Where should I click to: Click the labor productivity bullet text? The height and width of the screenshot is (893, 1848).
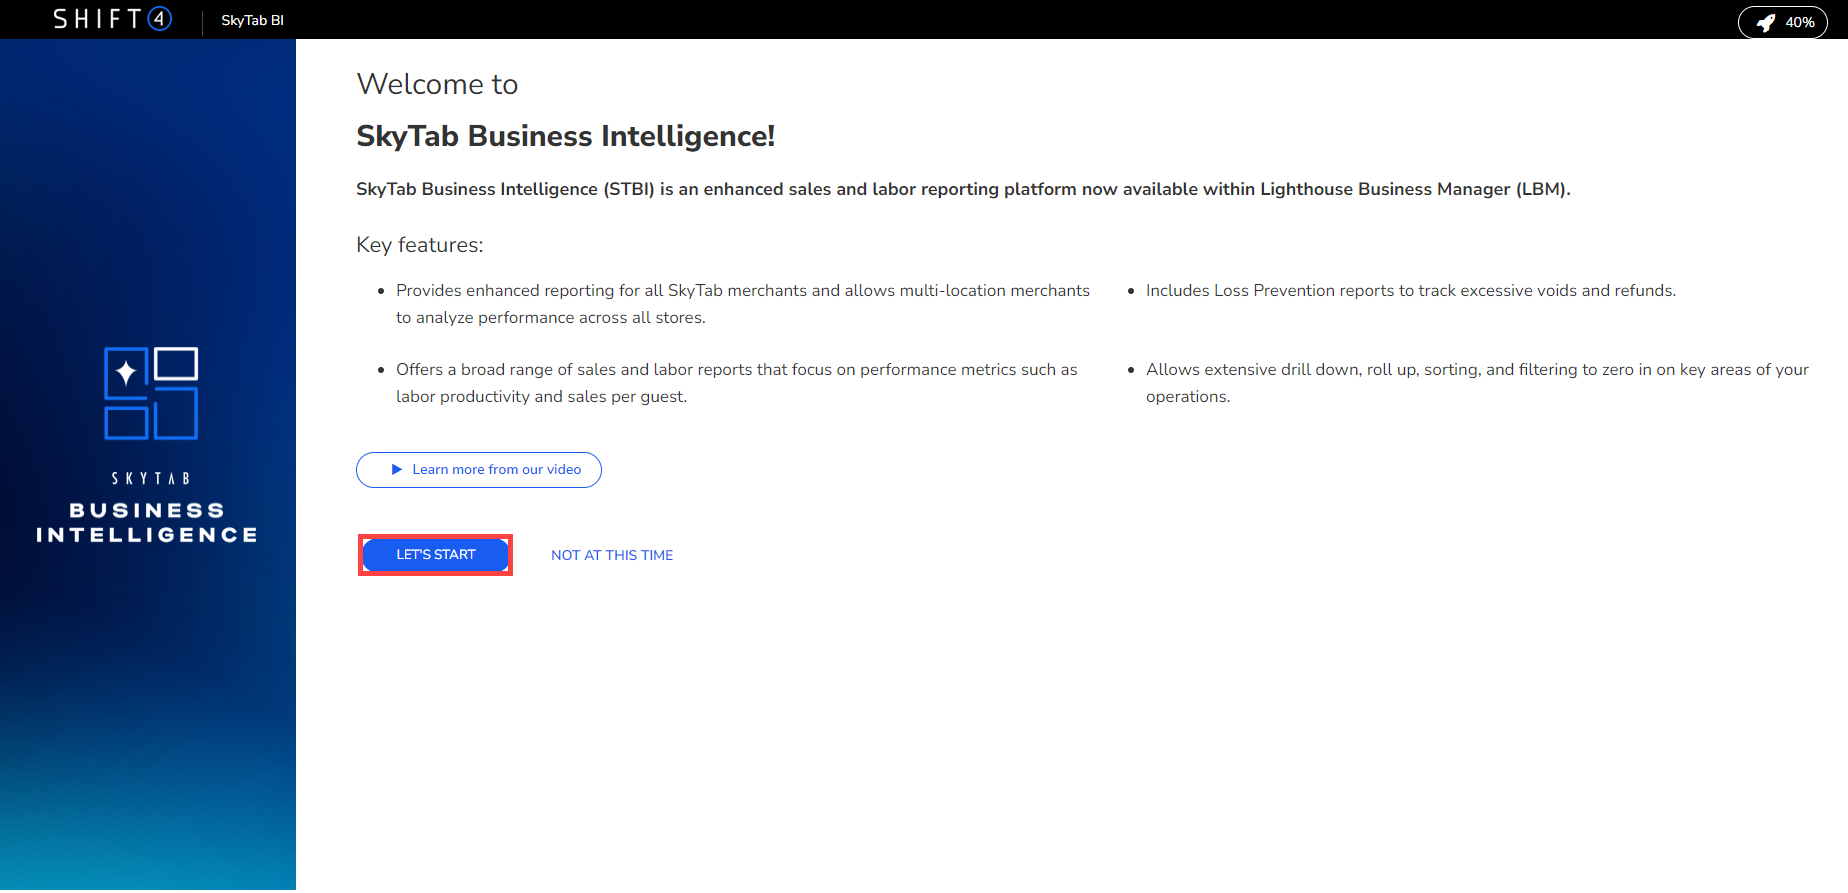(736, 383)
